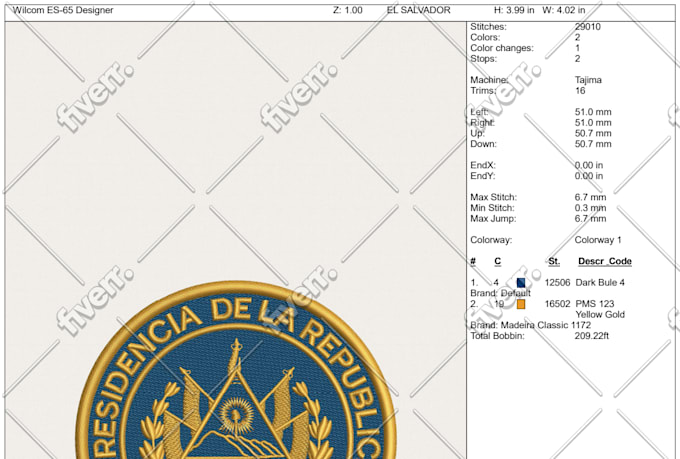Click the Right value '51.0 mm'

(x=593, y=123)
